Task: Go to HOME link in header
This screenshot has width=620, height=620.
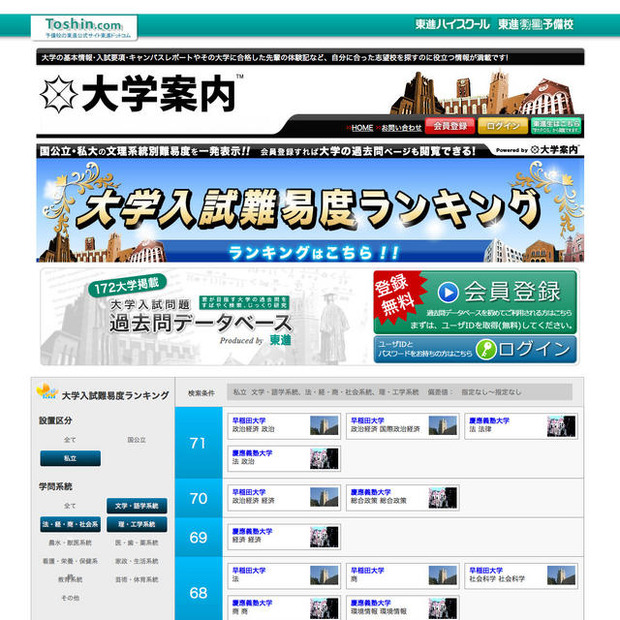Action: (x=362, y=128)
